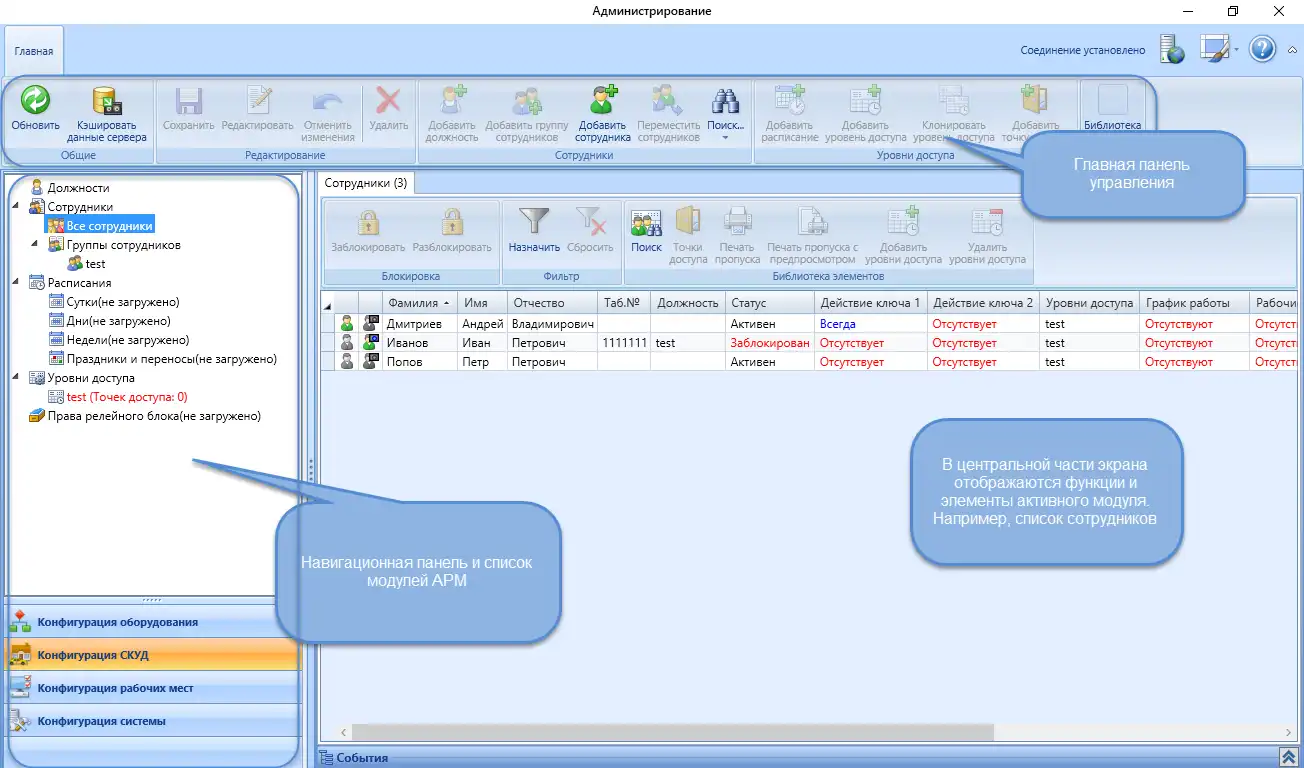Click the horizontal scrollbar under the table
Screen dimensions: 1304x768
(x=673, y=733)
